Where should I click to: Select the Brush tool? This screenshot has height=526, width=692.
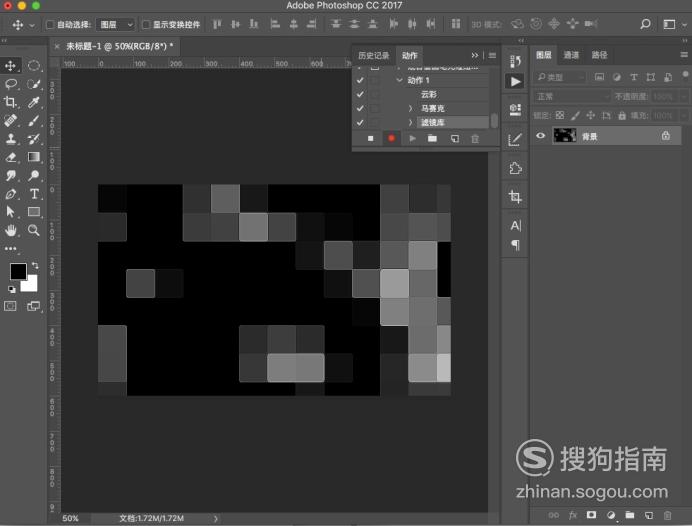34,120
